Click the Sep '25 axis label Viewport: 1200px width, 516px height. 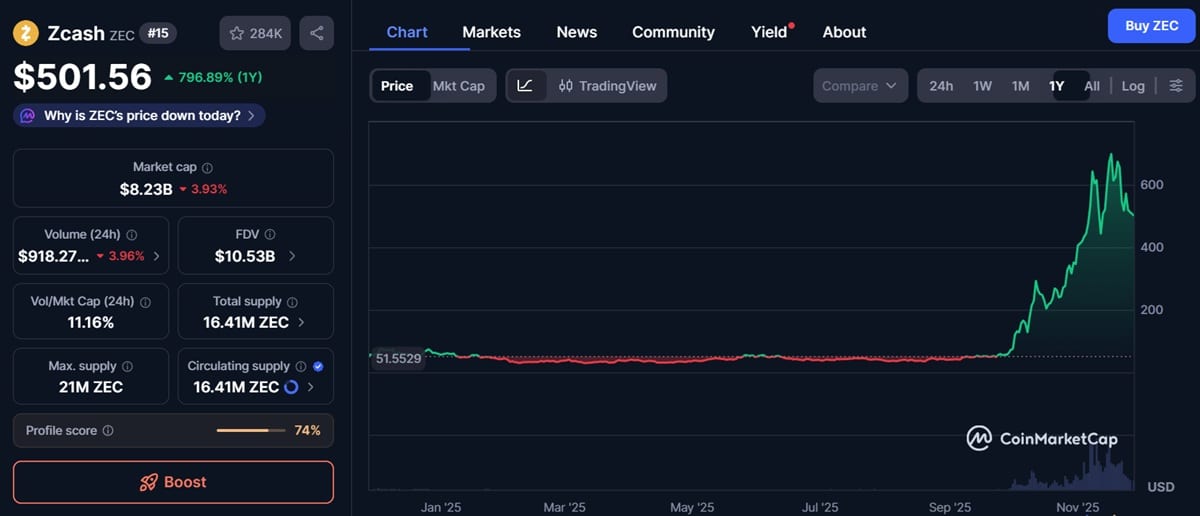(949, 508)
